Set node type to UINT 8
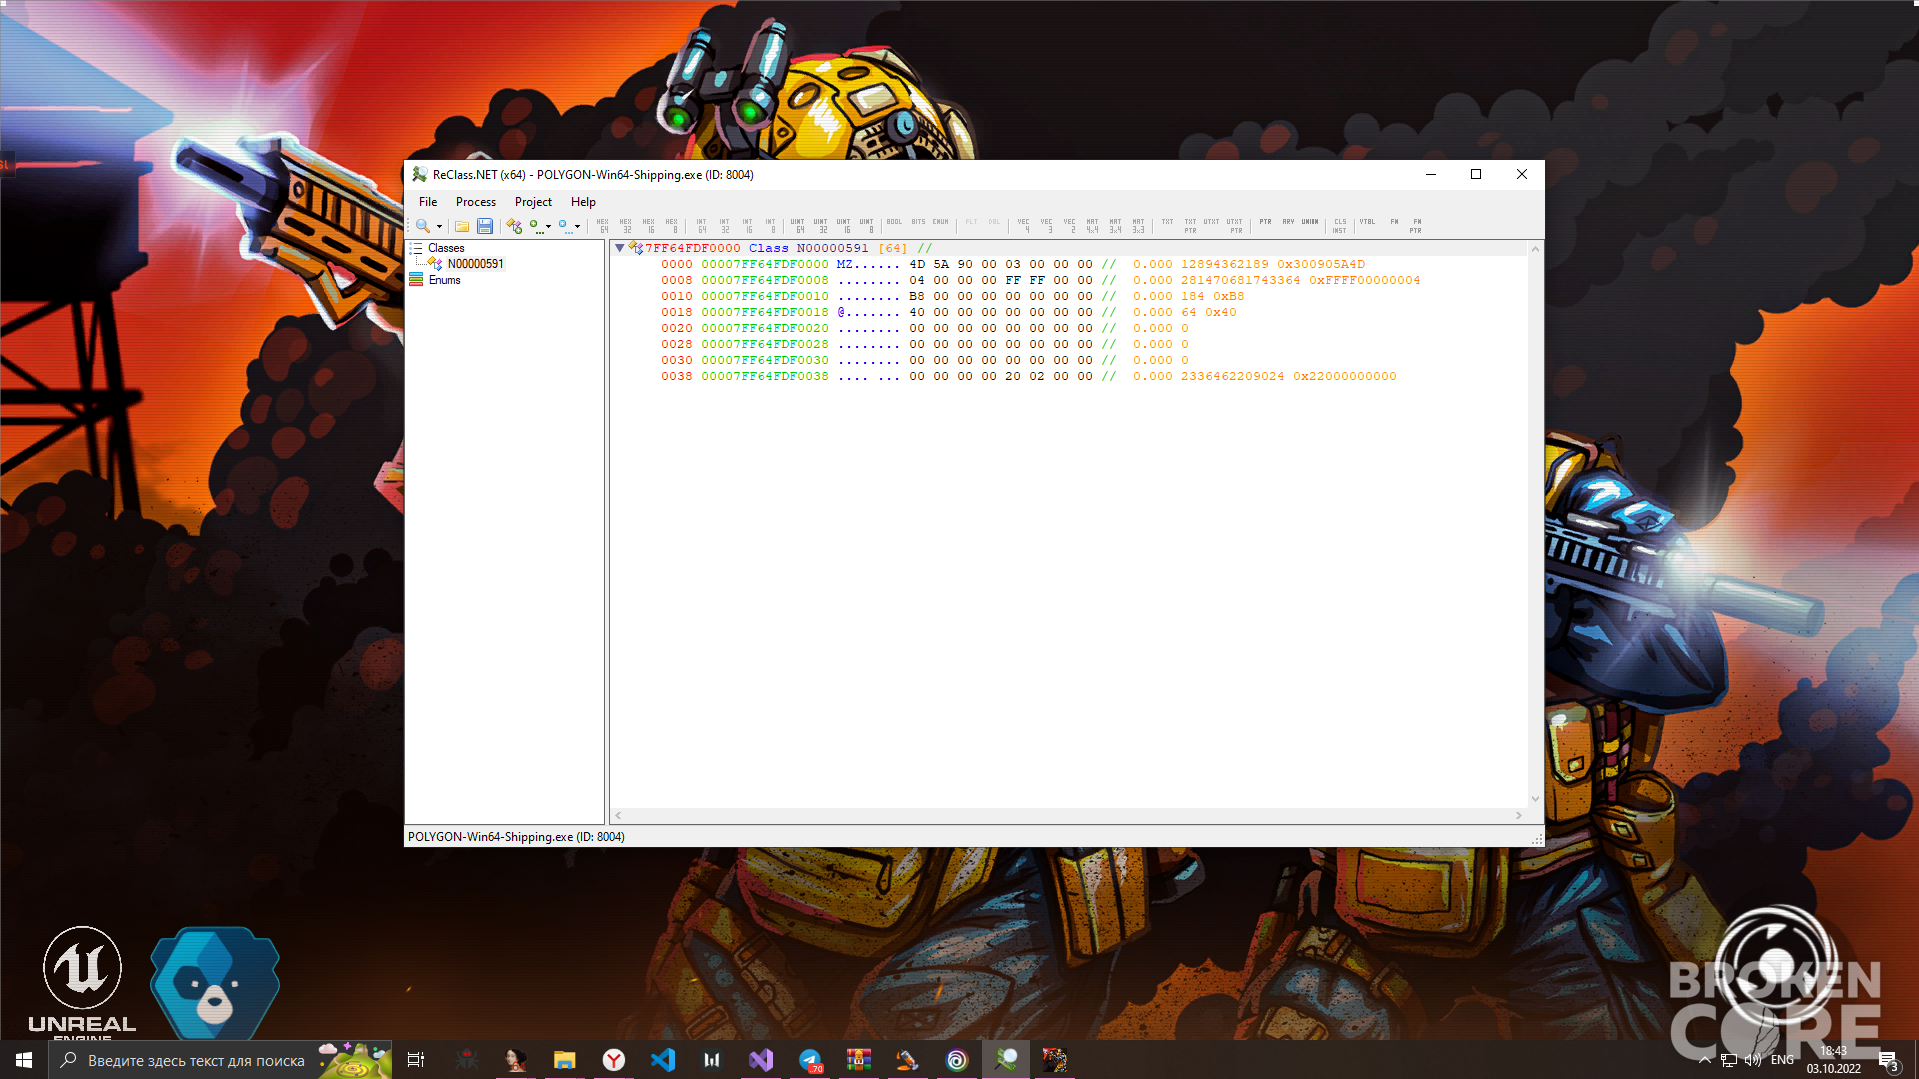1919x1079 pixels. click(867, 226)
